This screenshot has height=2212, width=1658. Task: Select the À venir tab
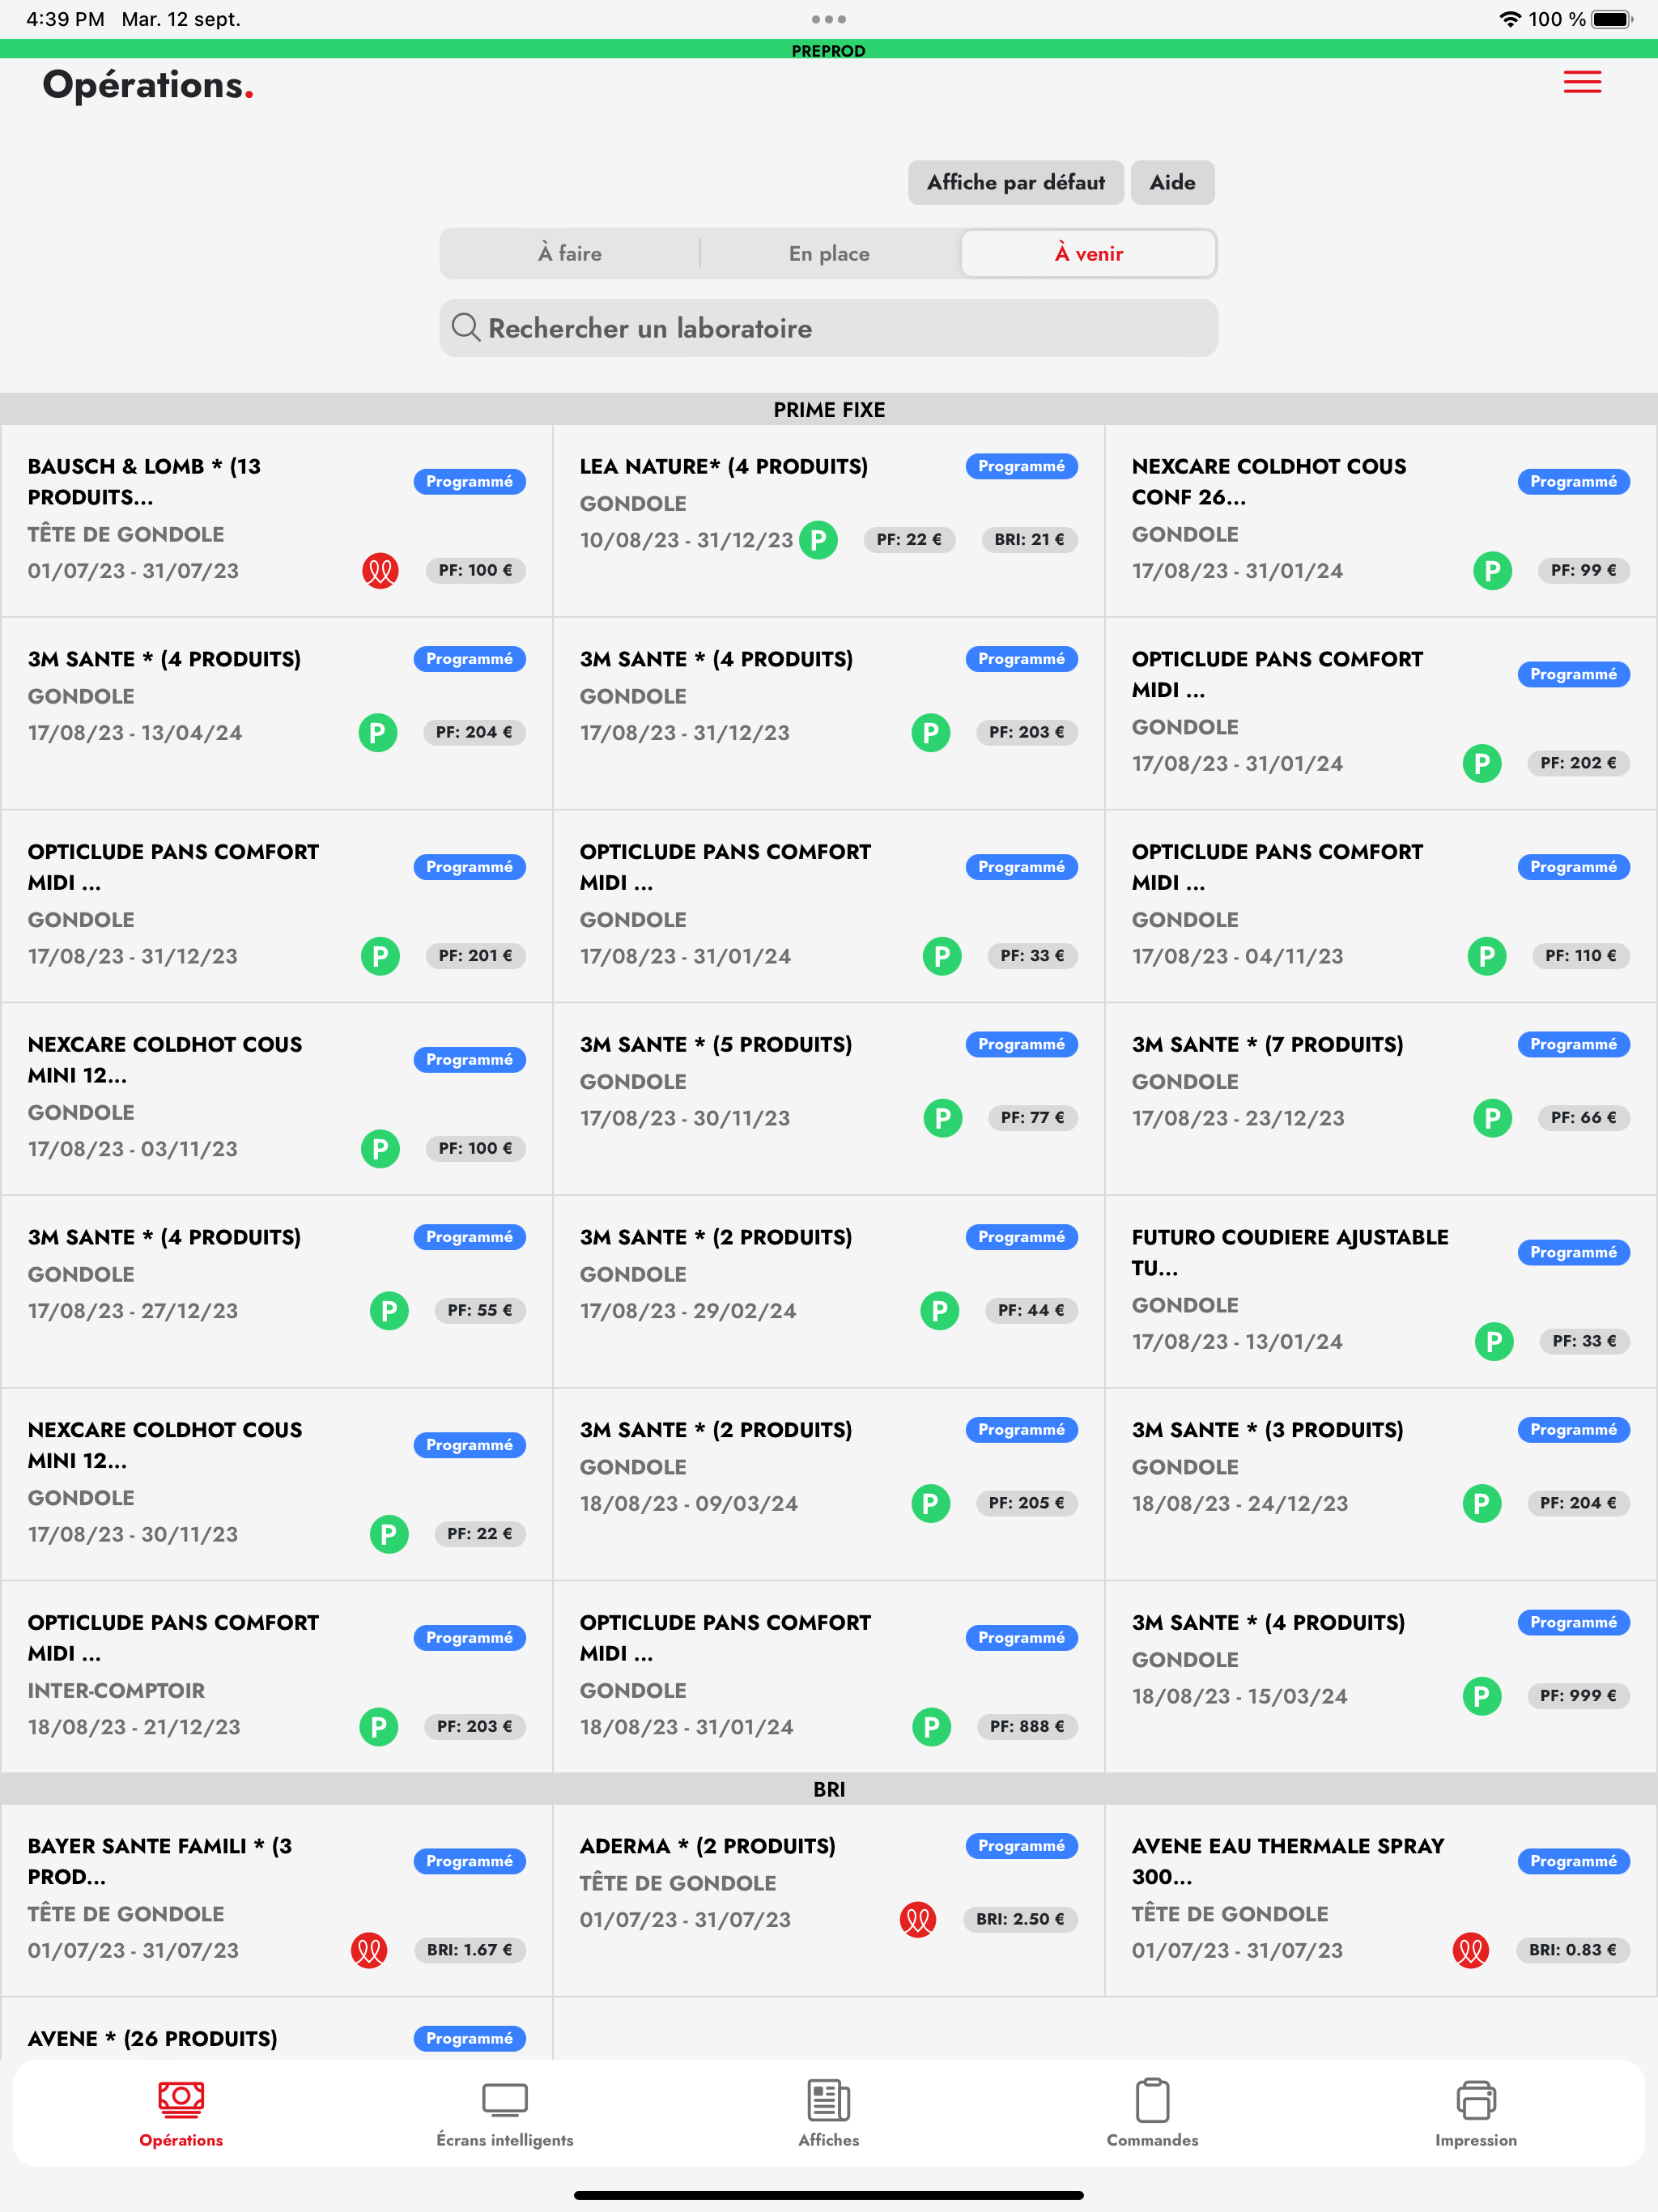1088,254
